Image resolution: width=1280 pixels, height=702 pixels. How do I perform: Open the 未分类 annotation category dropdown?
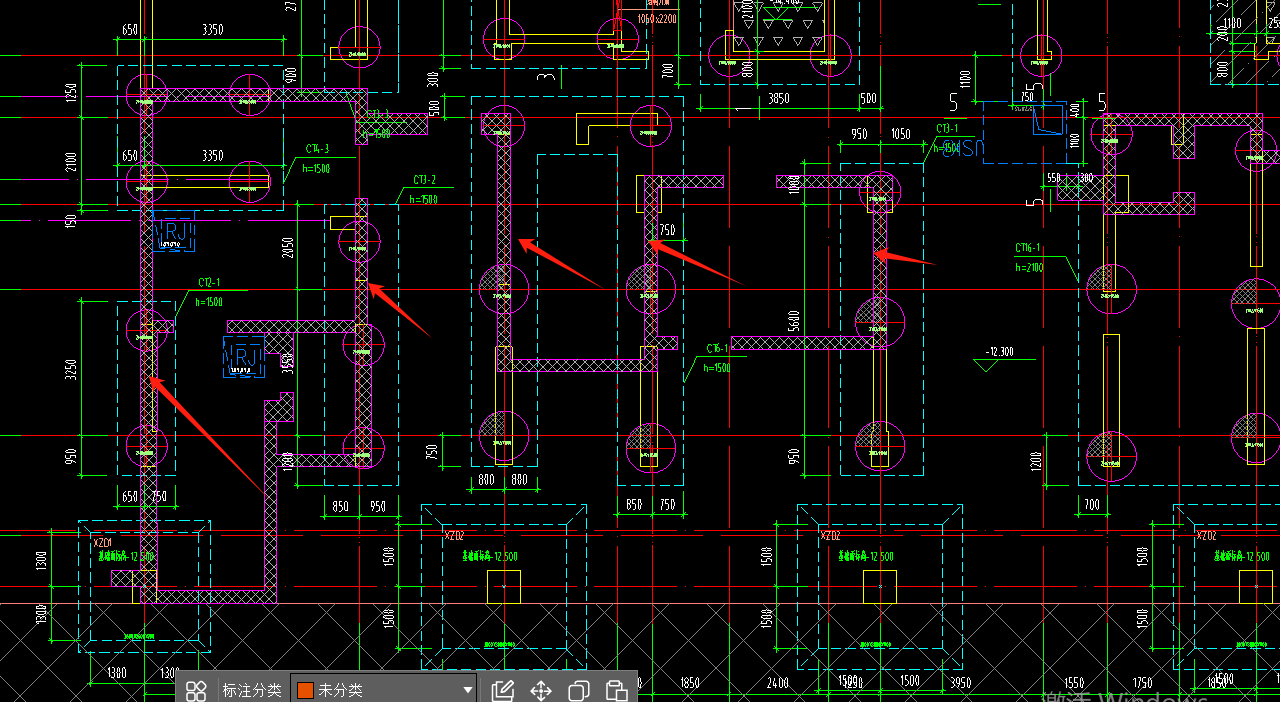coord(384,690)
